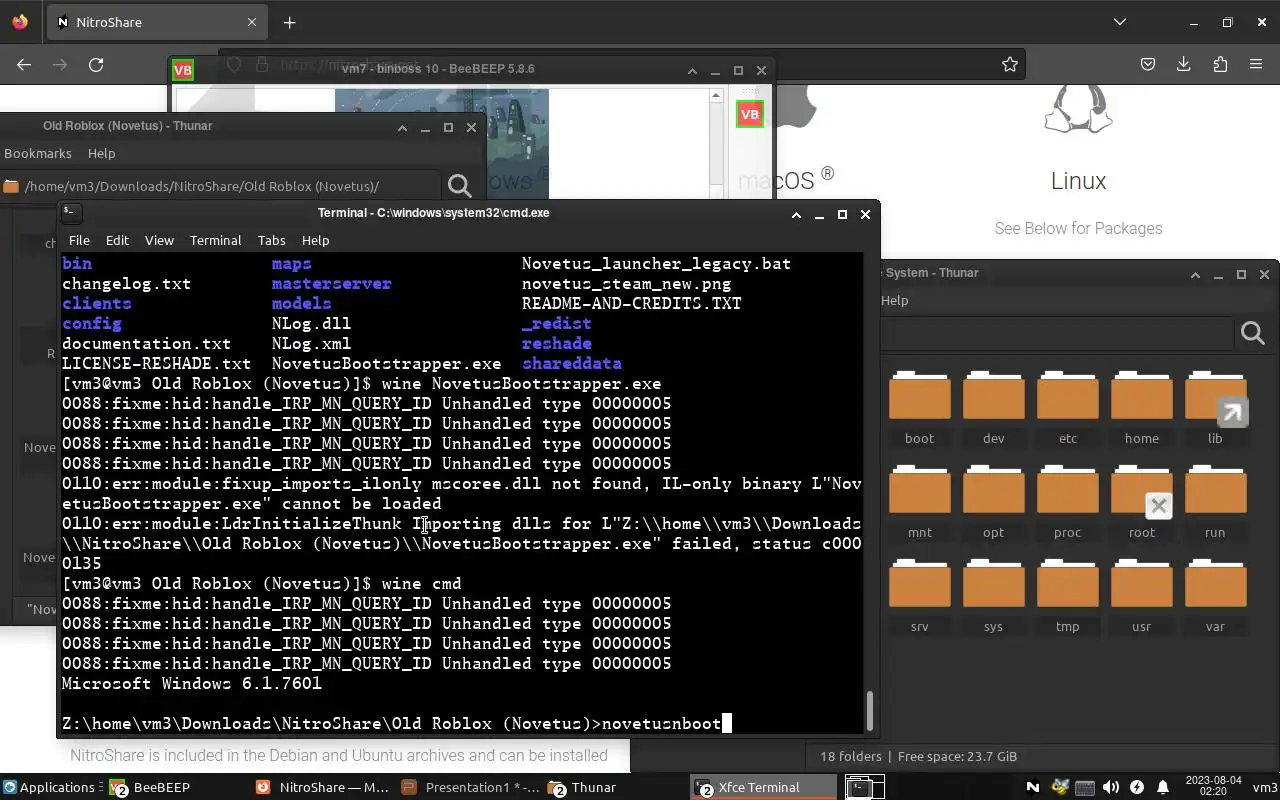
Task: Click the vm3 user panel button
Action: [x=1265, y=787]
